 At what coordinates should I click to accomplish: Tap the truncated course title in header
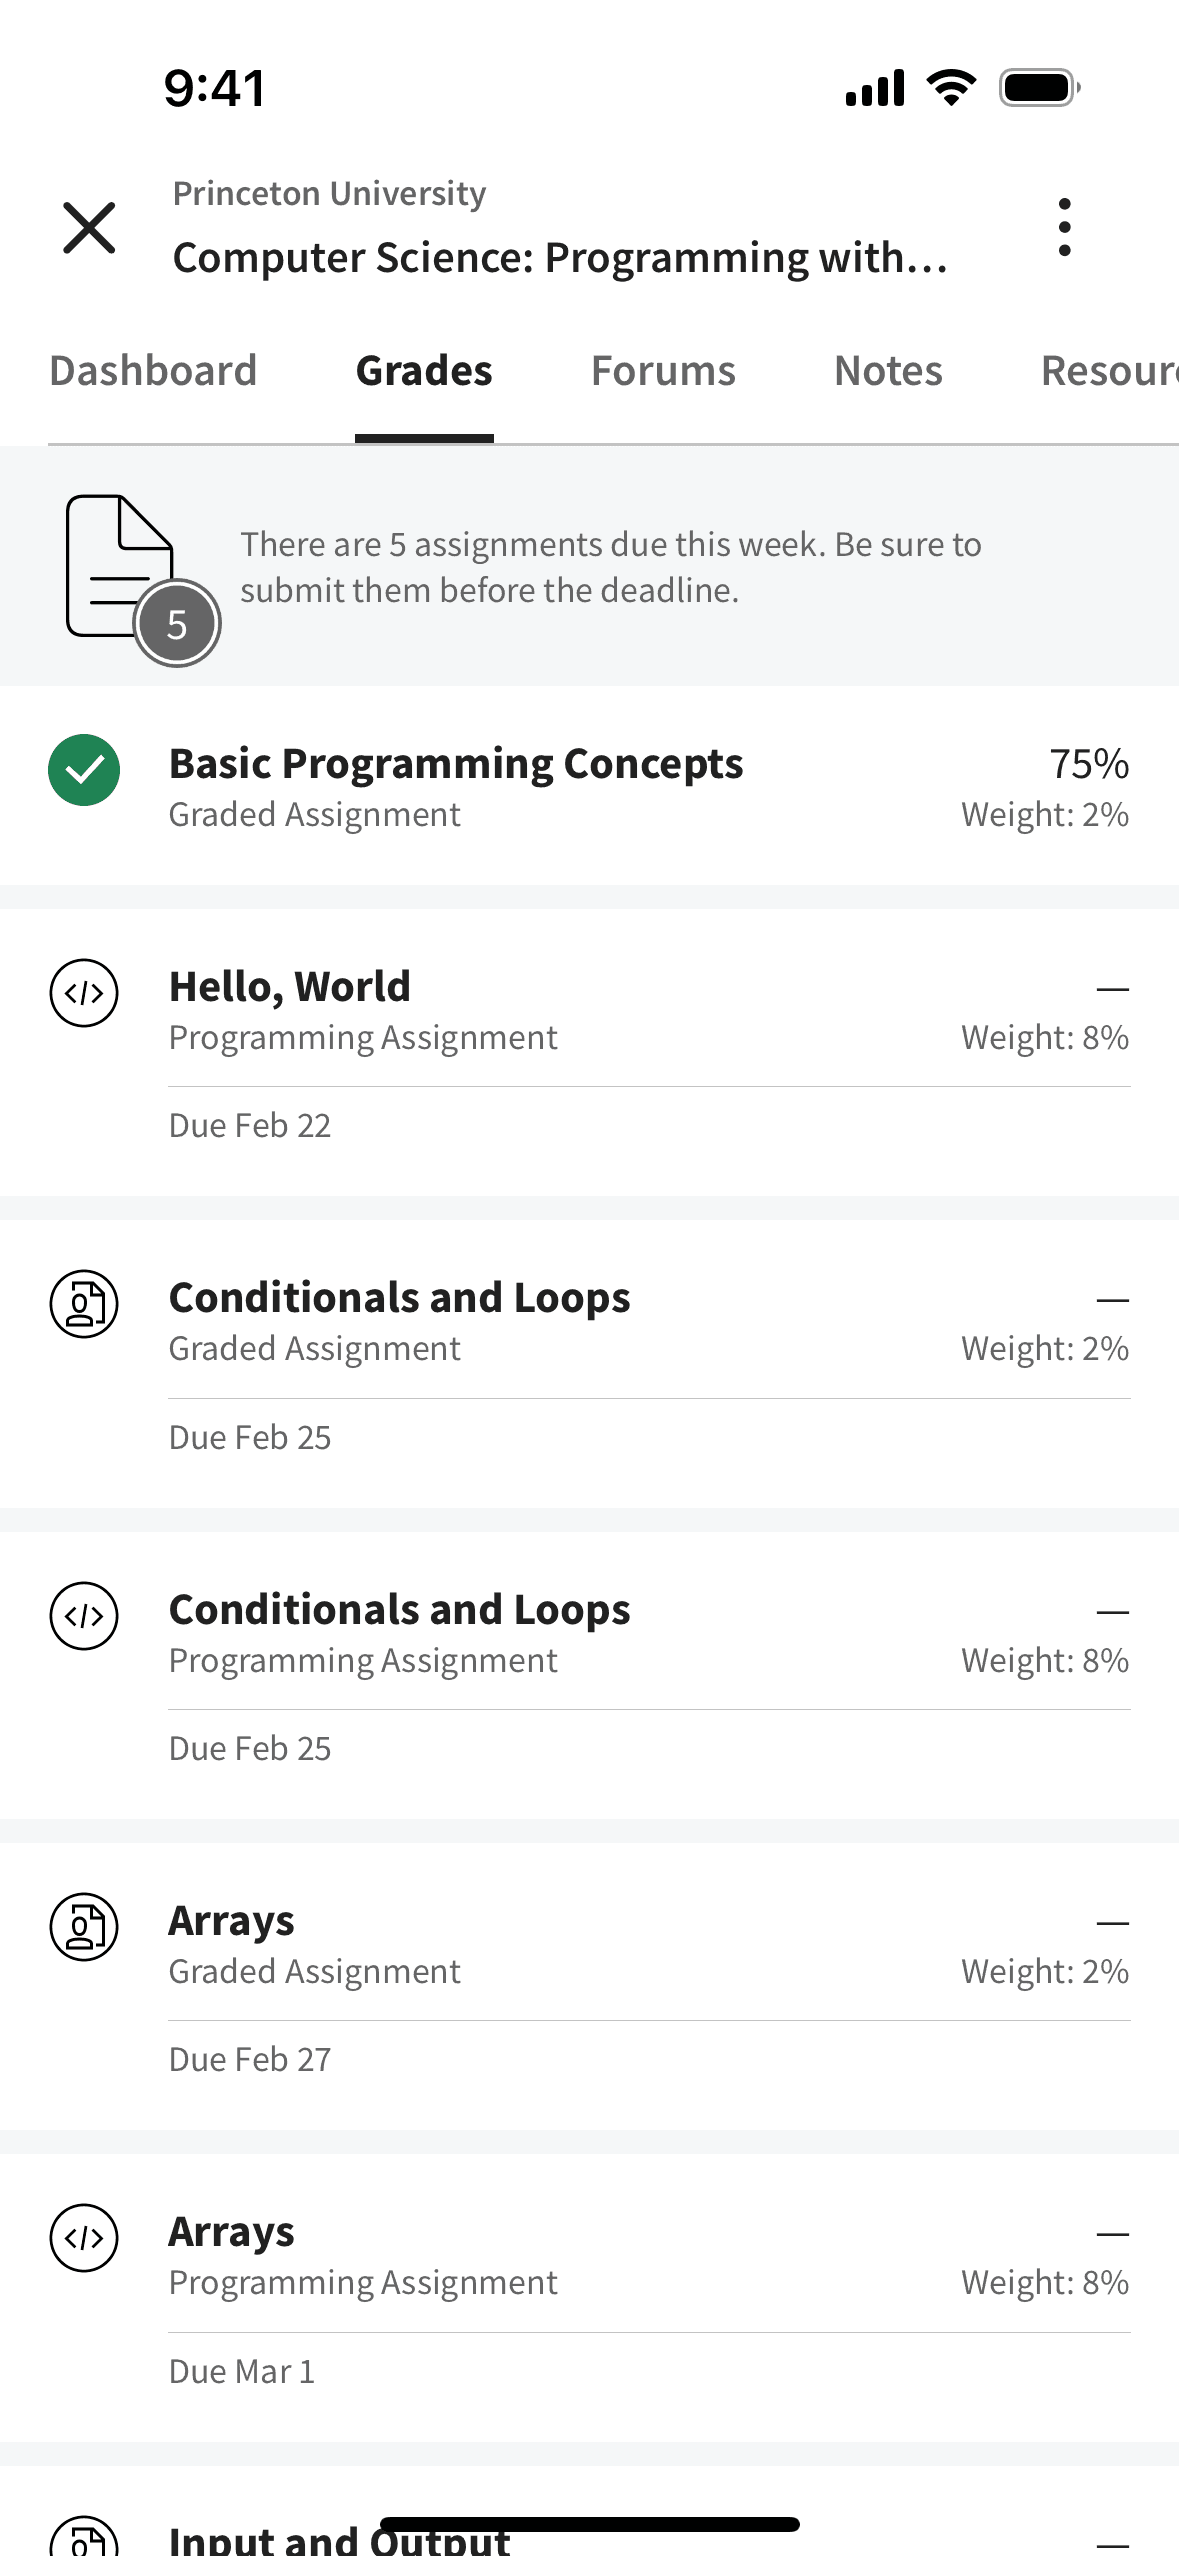[560, 258]
